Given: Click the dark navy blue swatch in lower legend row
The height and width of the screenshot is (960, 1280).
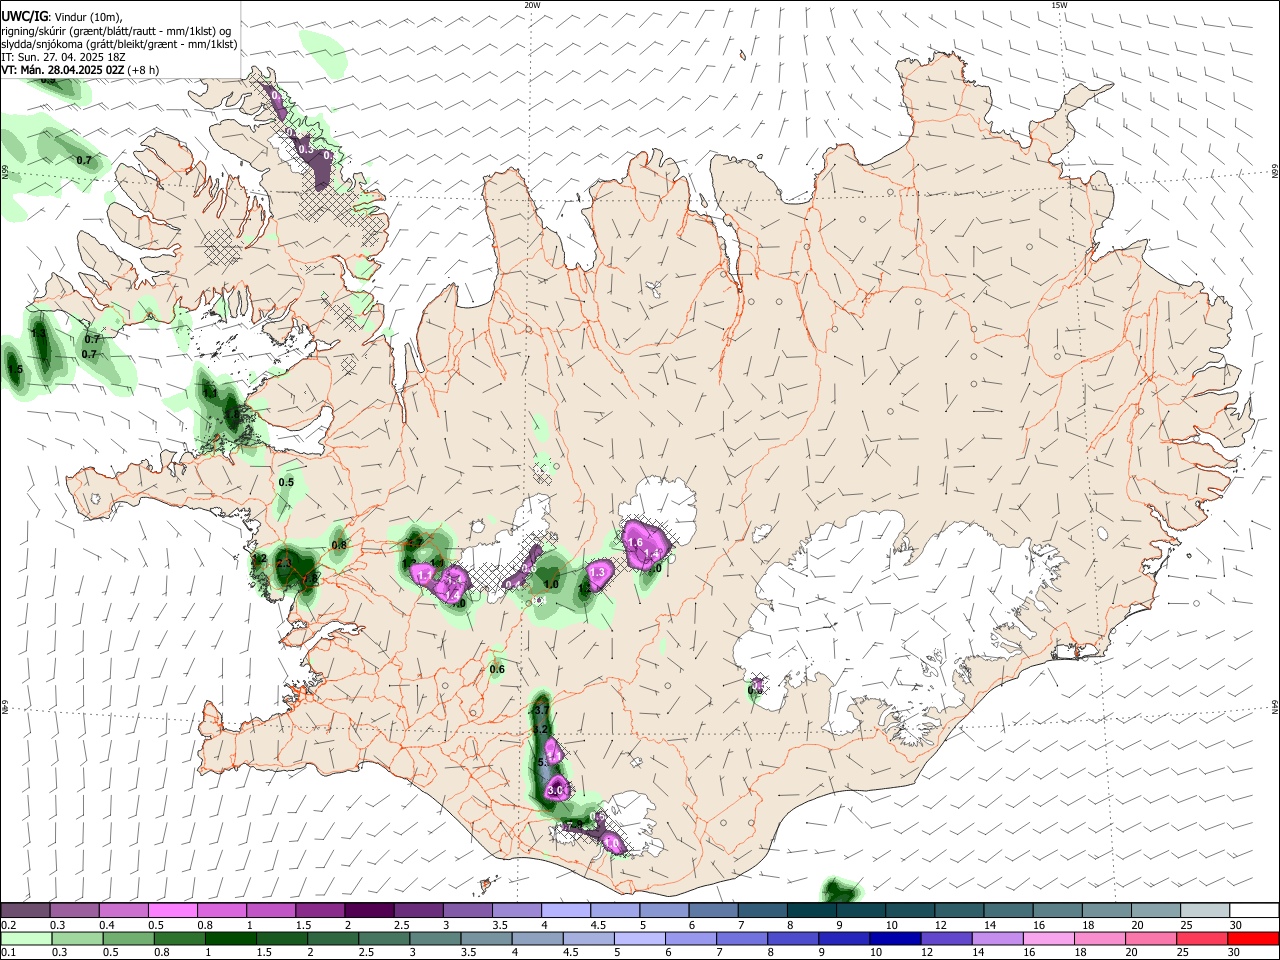Looking at the screenshot, I should (895, 938).
